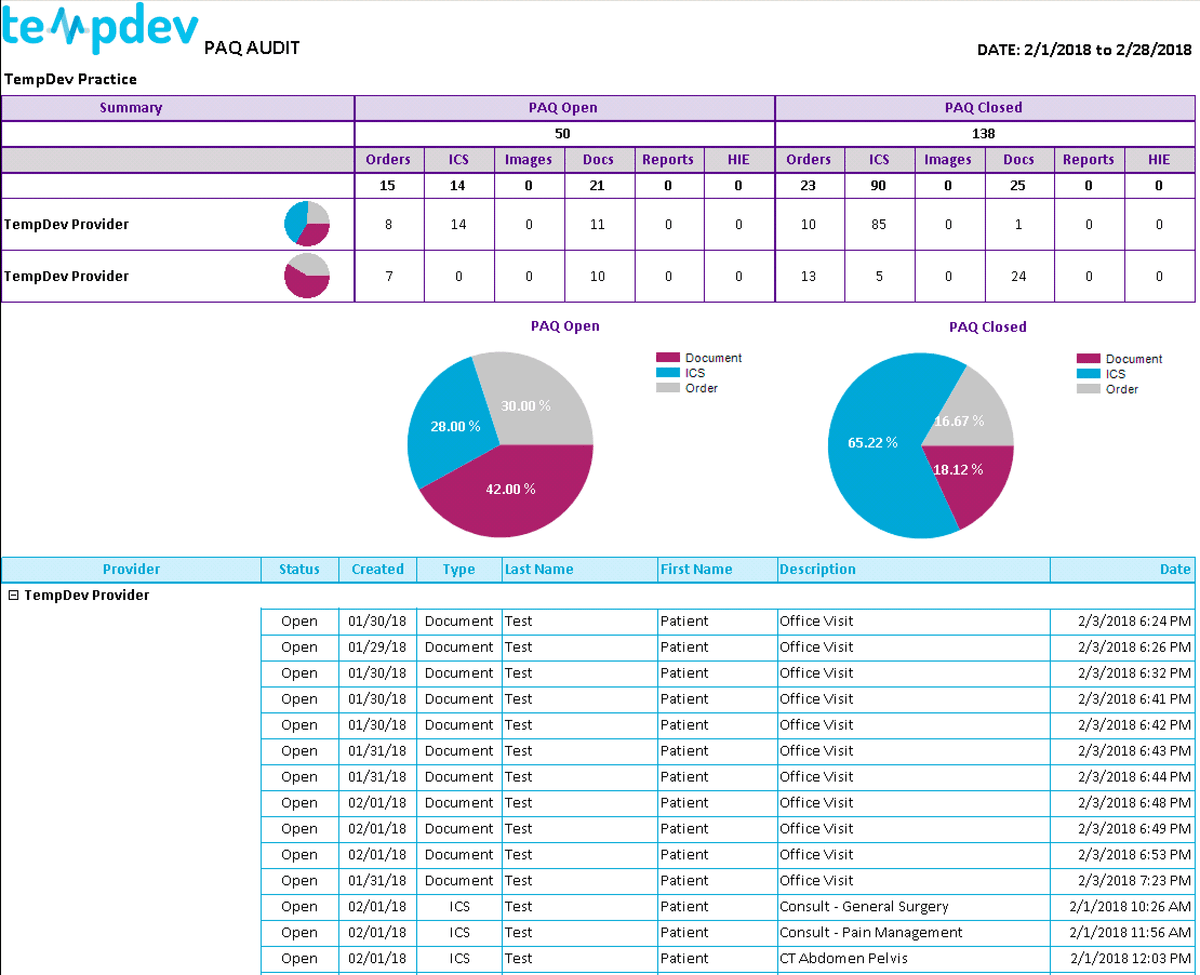
Task: Select the second provider's pie chart thumbnail
Action: (x=306, y=276)
